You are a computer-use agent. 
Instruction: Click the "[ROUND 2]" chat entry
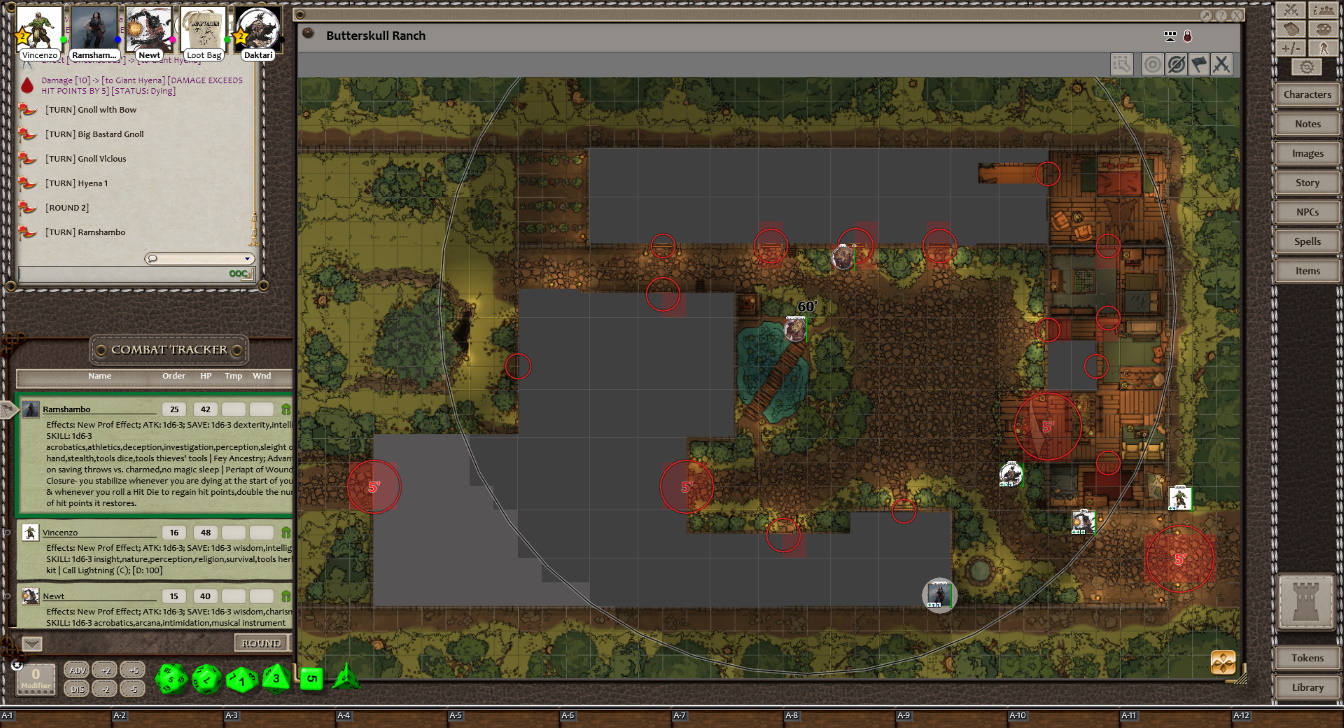tap(67, 208)
